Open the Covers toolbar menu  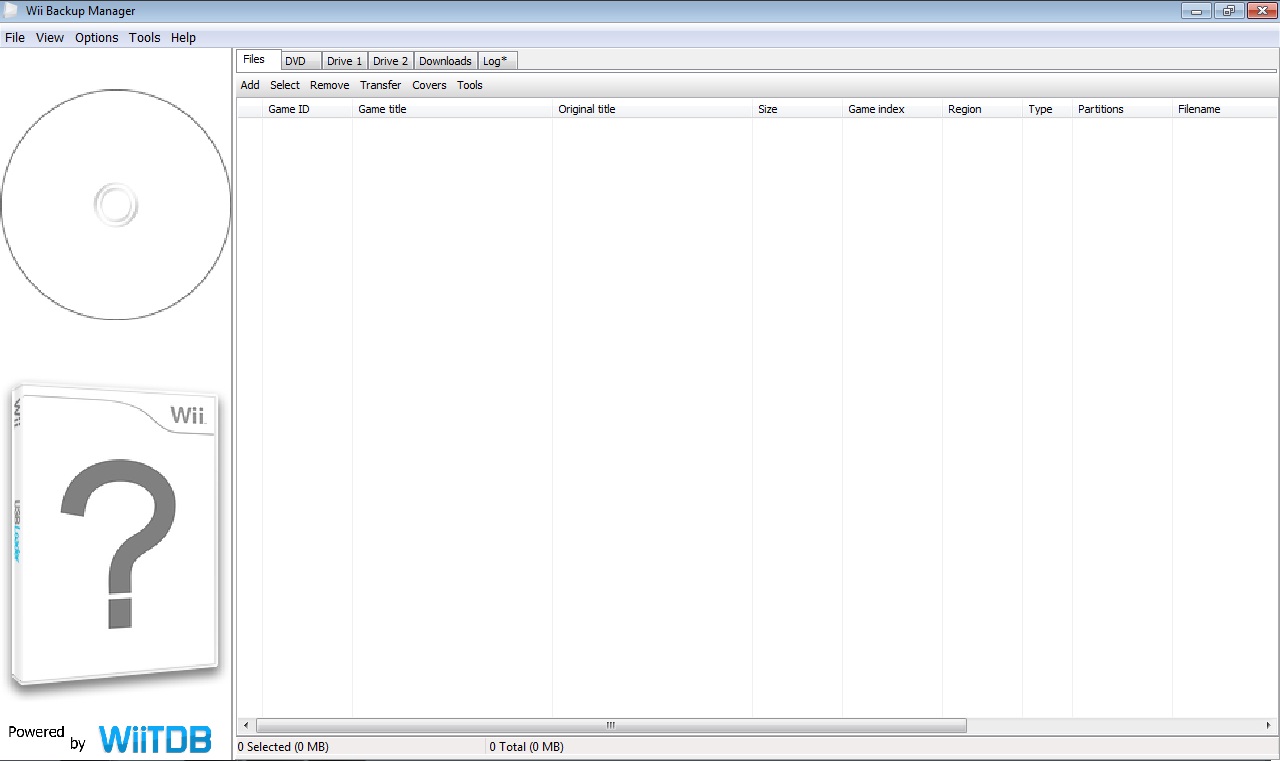[x=430, y=85]
